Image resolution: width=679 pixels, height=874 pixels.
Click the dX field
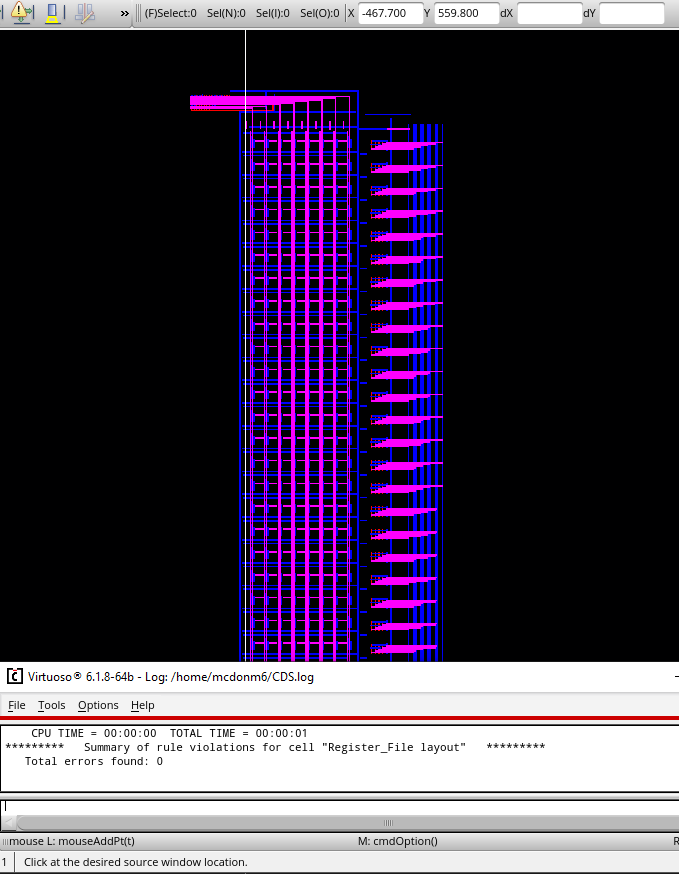[550, 13]
